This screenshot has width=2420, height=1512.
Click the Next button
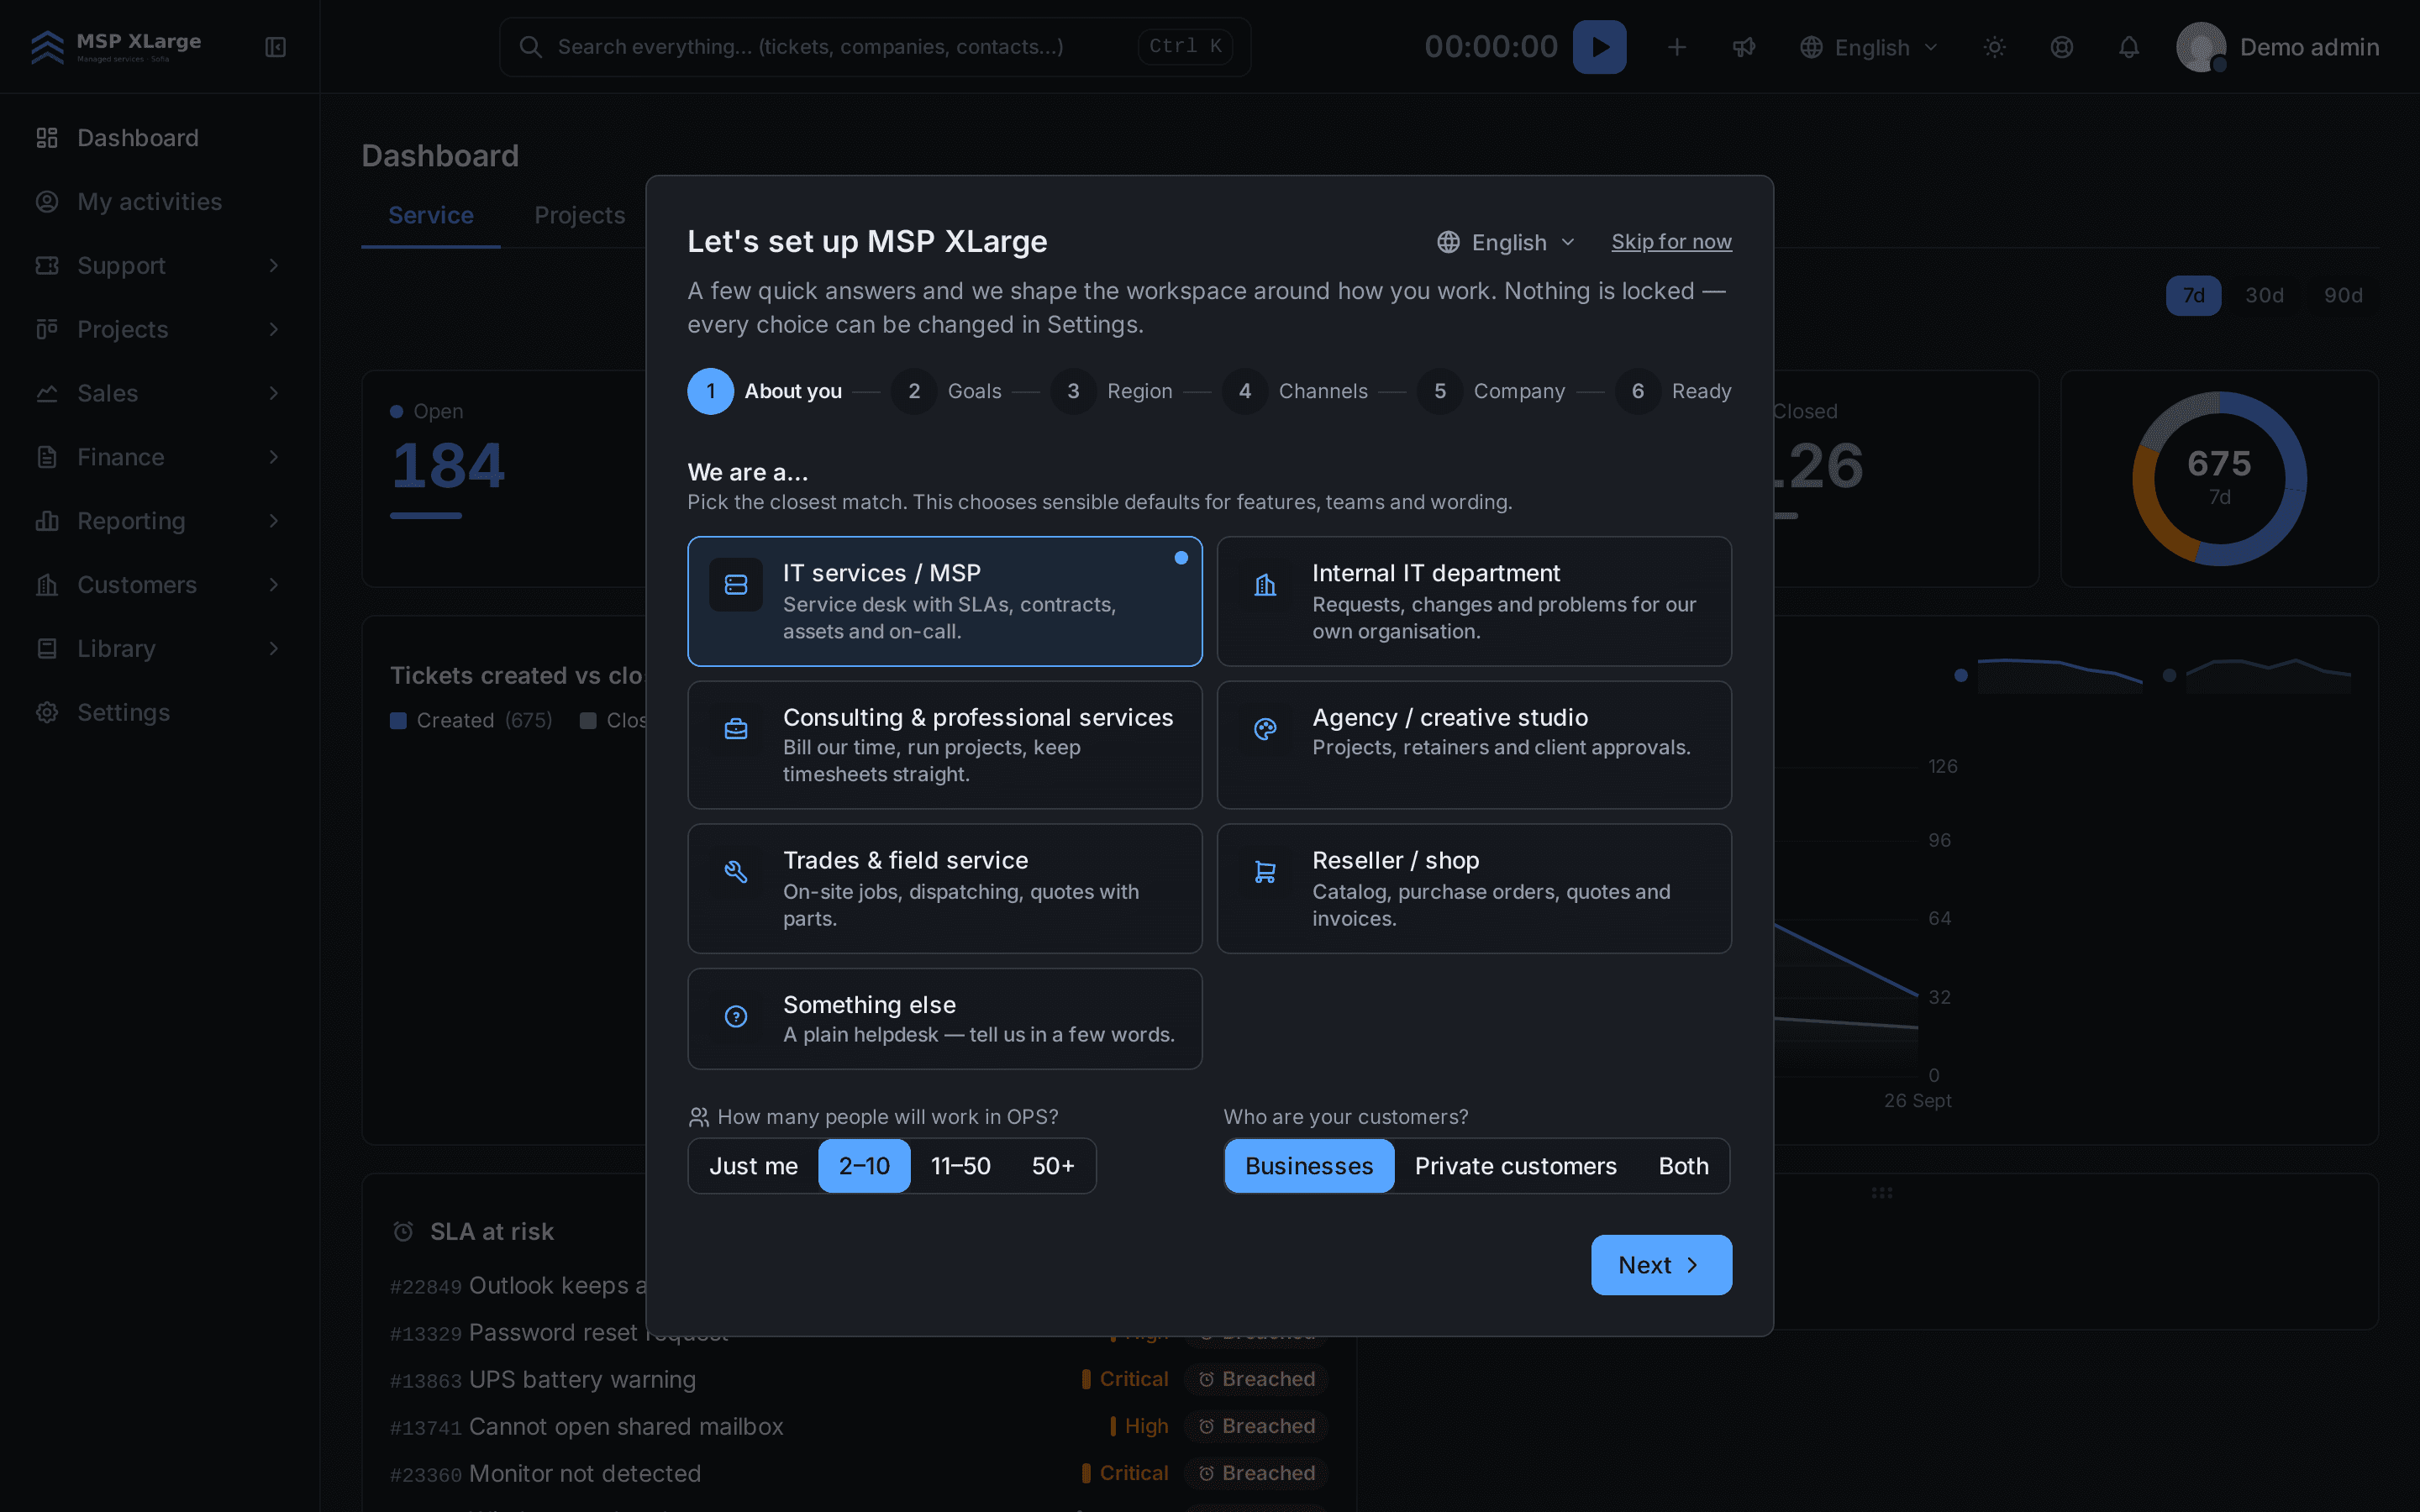pyautogui.click(x=1661, y=1265)
